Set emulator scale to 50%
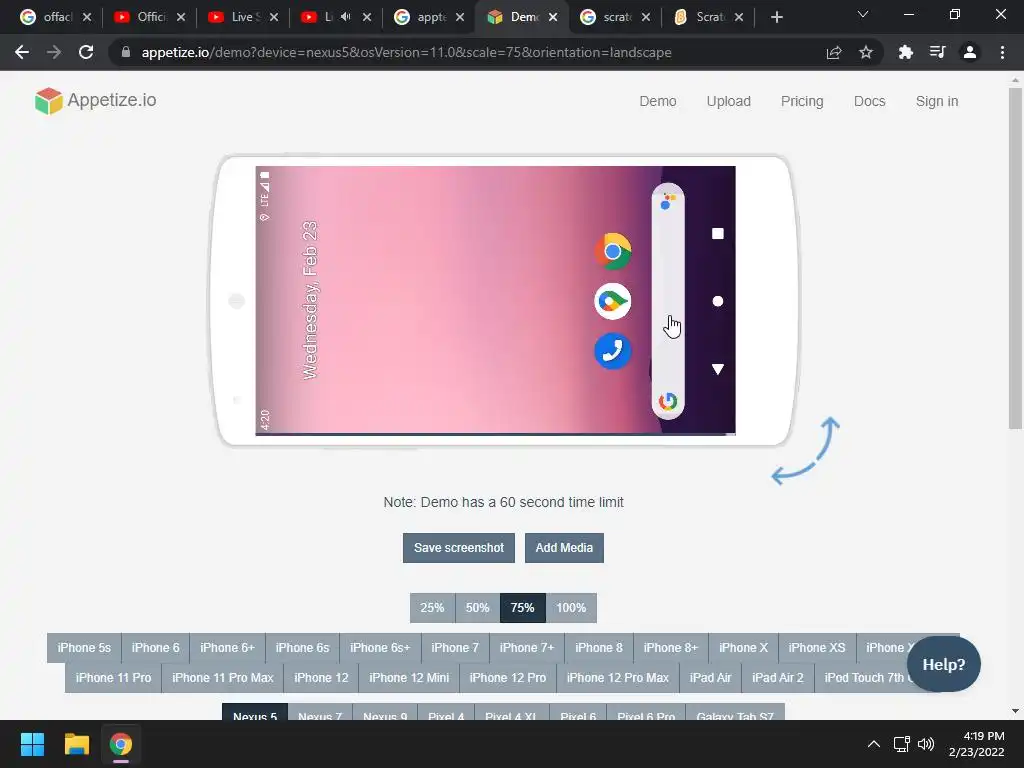 point(477,608)
